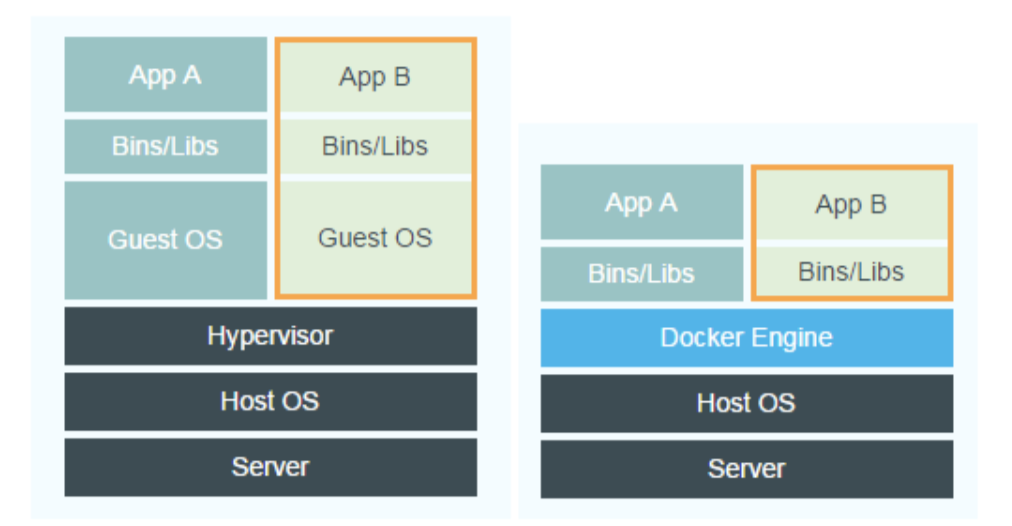The height and width of the screenshot is (526, 1012).
Task: Click the Hypervisor layer
Action: point(270,336)
